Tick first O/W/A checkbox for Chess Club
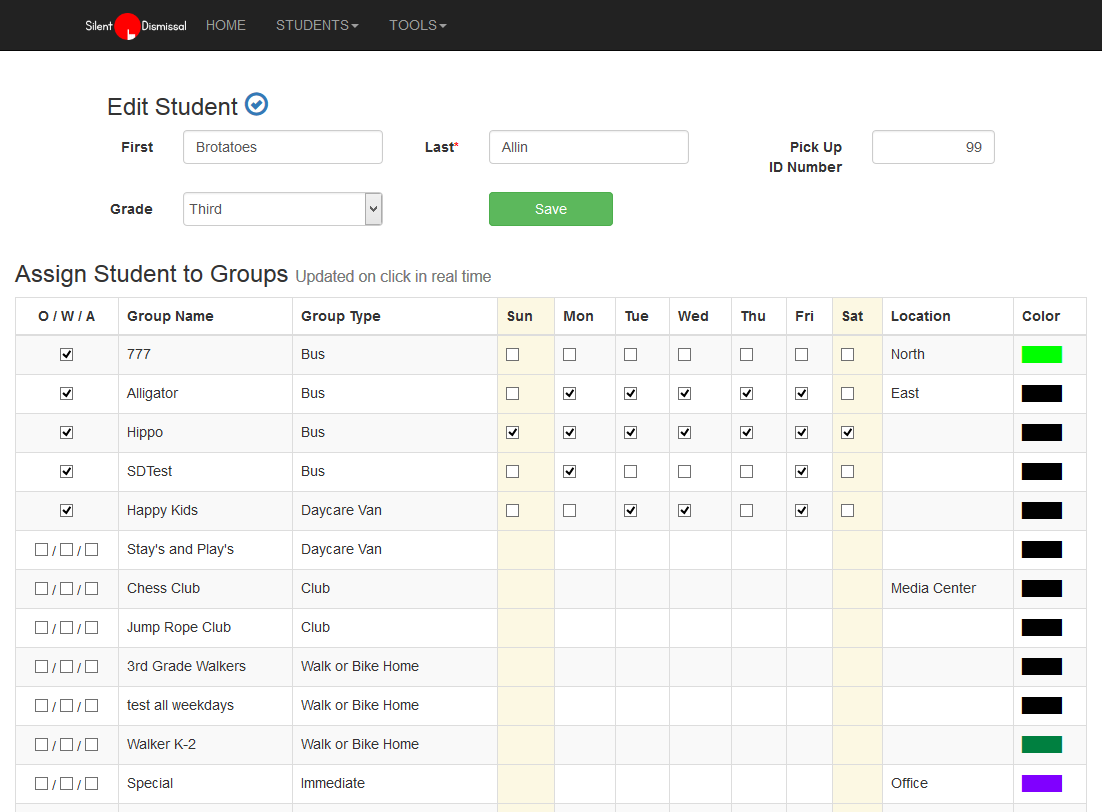The height and width of the screenshot is (812, 1102). (42, 588)
